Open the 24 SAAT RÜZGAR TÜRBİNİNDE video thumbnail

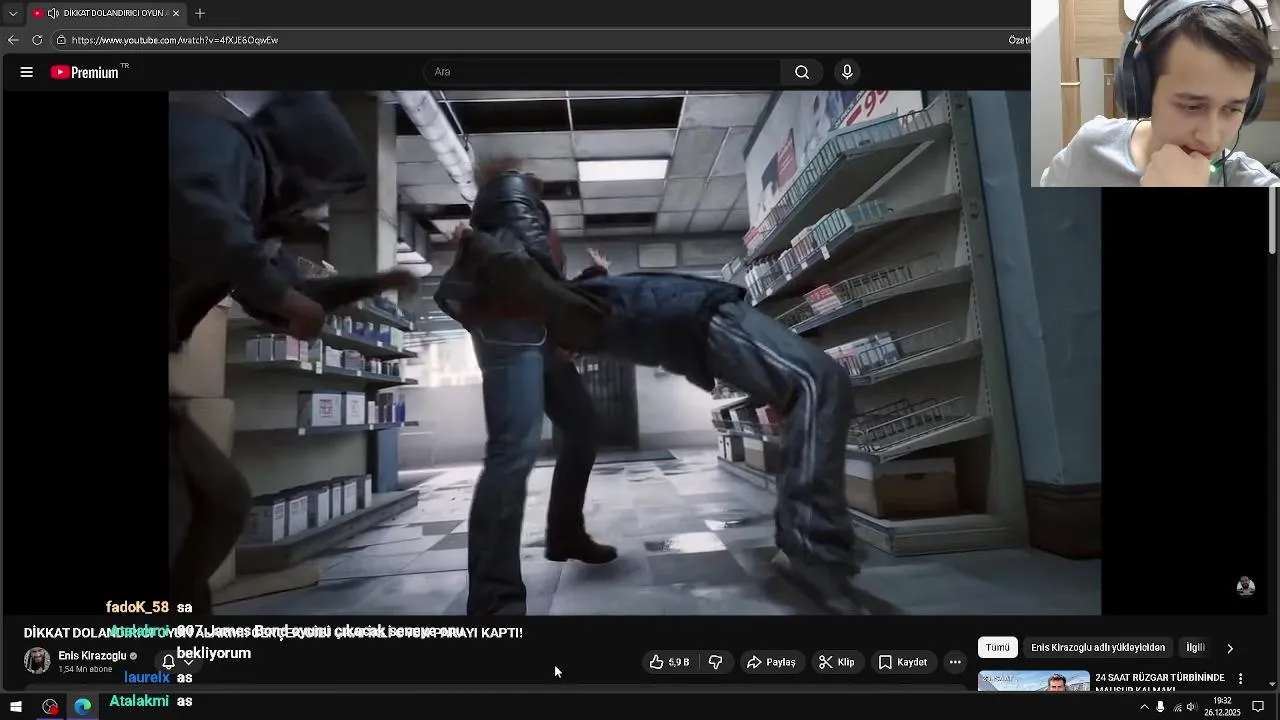click(x=1034, y=681)
